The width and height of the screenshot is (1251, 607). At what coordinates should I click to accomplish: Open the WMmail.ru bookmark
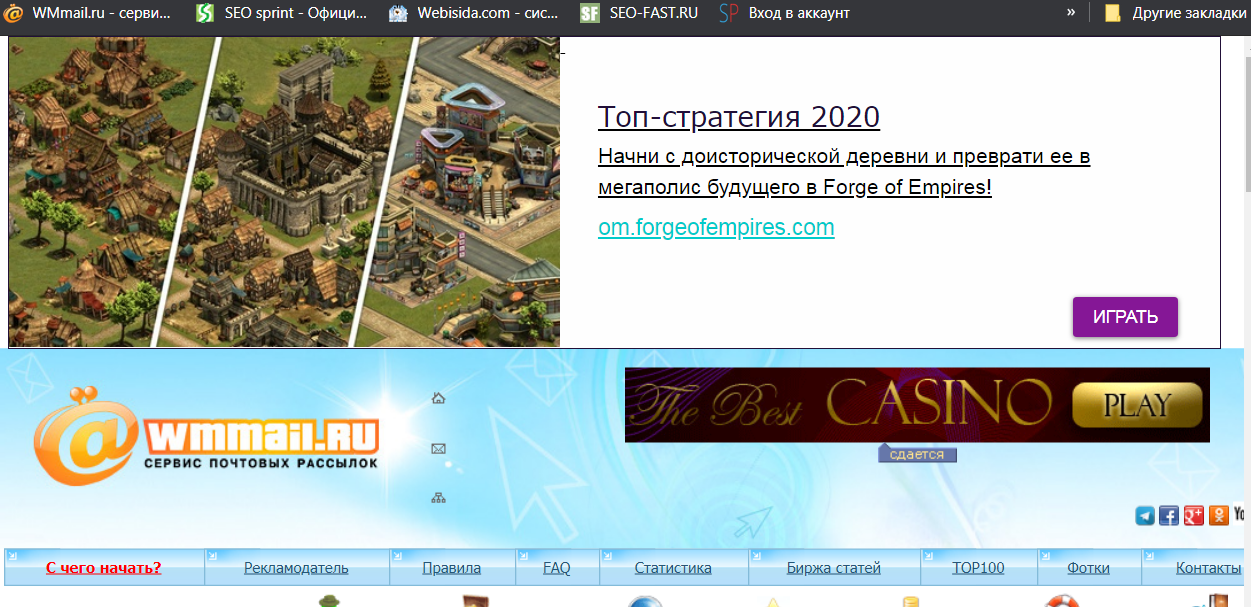[x=87, y=13]
